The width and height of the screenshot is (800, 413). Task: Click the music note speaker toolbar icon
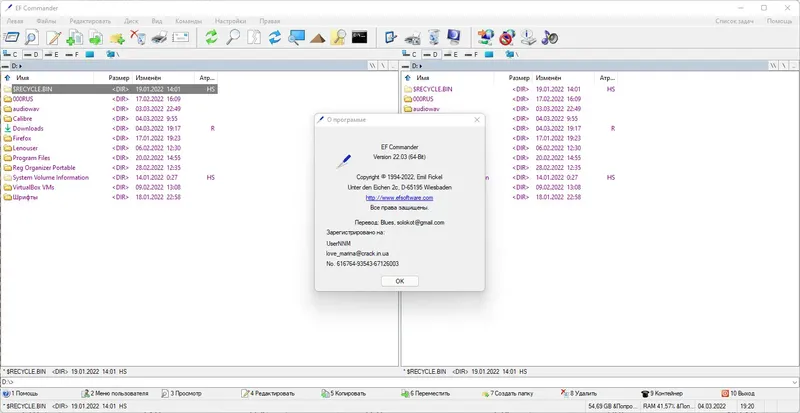pos(549,37)
